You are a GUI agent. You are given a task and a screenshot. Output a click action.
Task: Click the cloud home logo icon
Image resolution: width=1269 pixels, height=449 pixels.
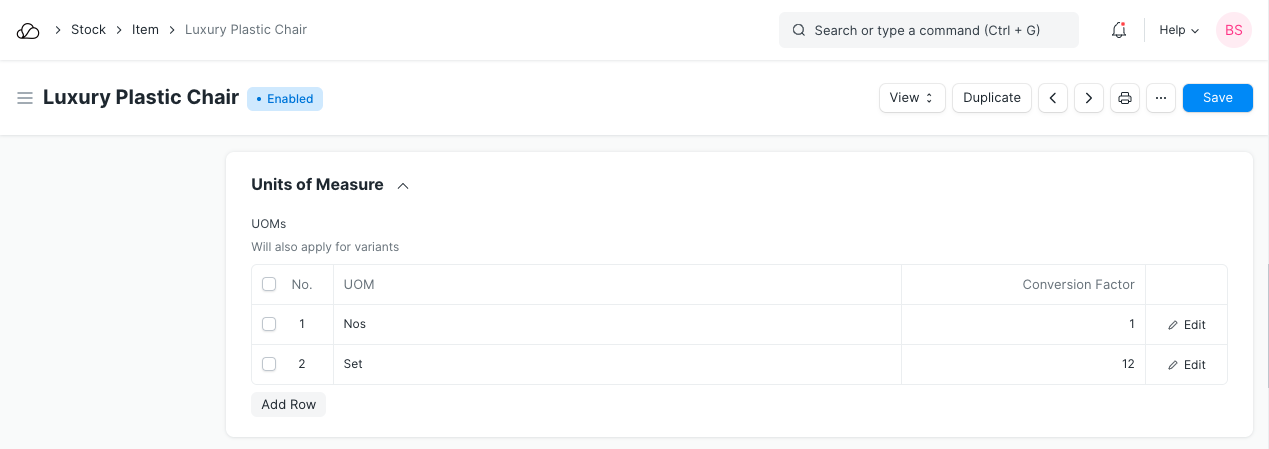[29, 31]
